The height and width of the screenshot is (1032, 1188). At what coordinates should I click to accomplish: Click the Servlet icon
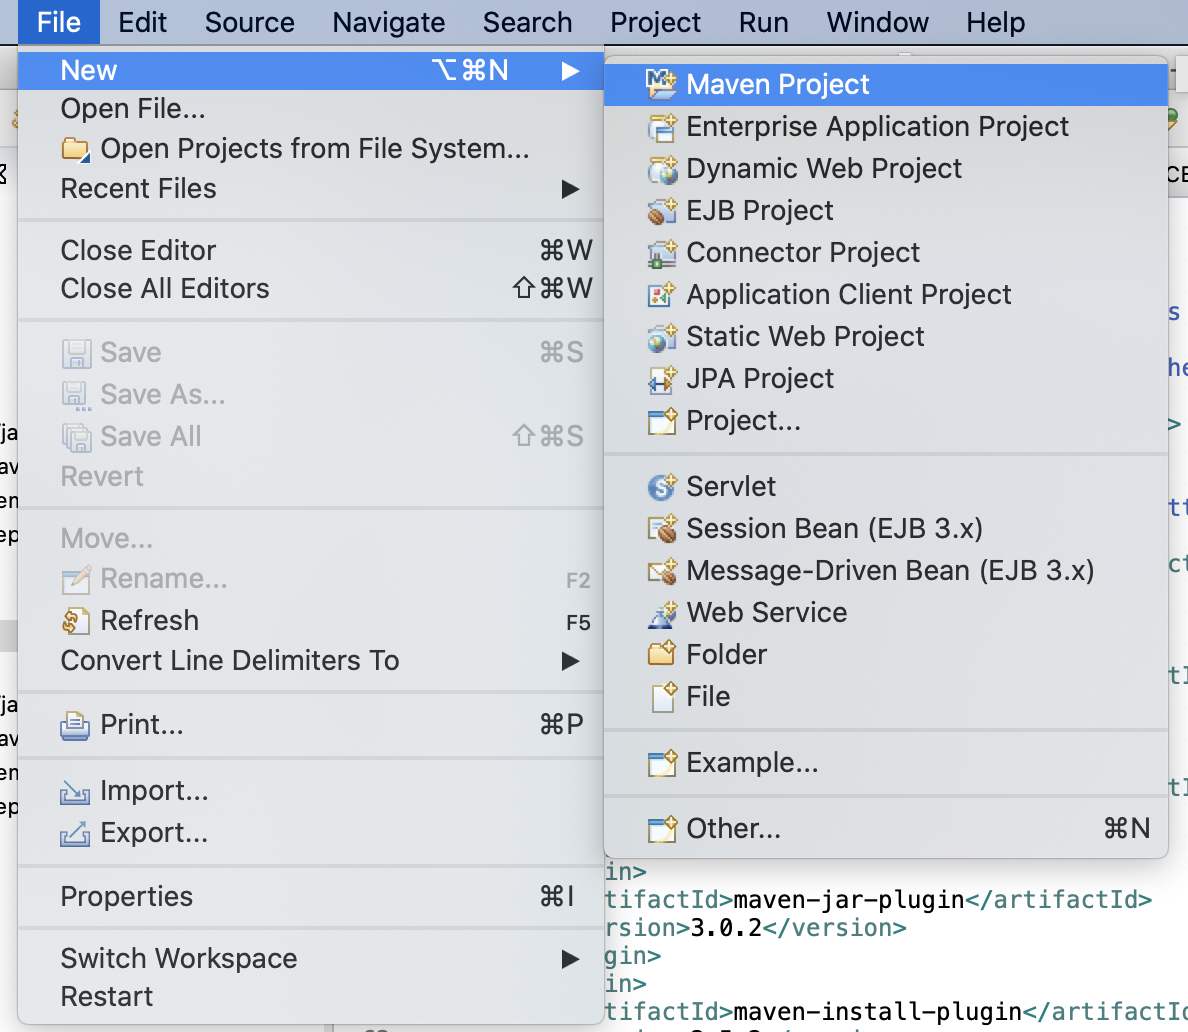(x=661, y=486)
